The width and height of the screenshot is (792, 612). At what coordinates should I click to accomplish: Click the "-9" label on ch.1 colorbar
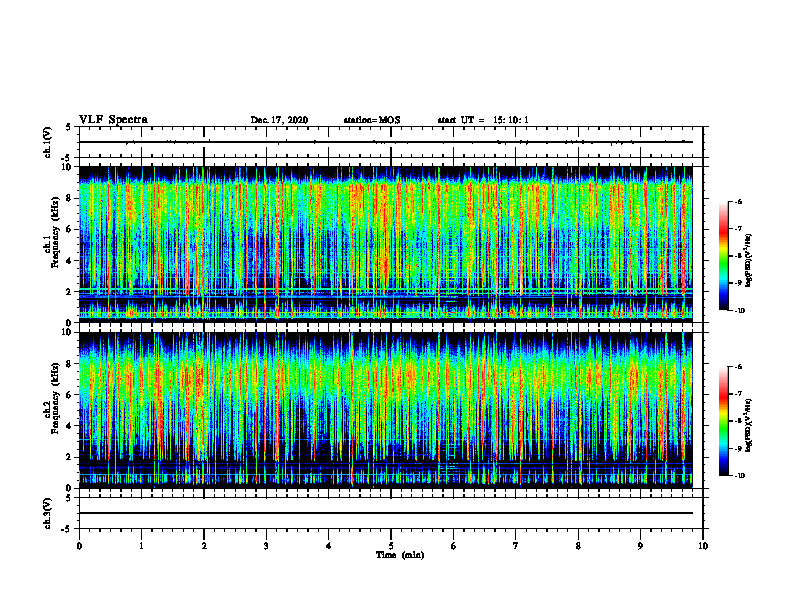[738, 283]
